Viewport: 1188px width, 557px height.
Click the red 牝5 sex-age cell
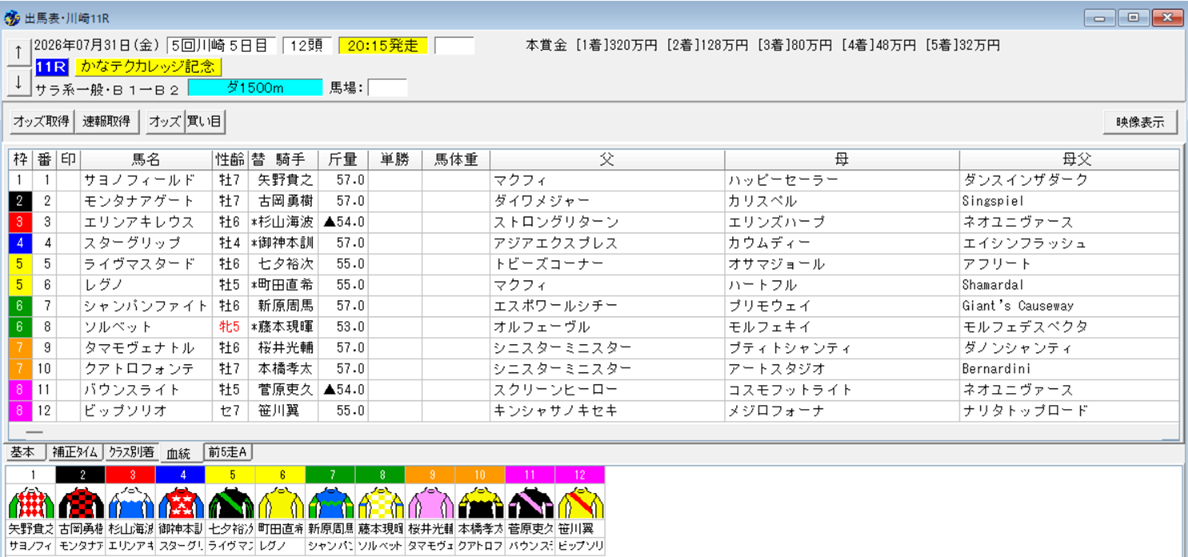[229, 327]
